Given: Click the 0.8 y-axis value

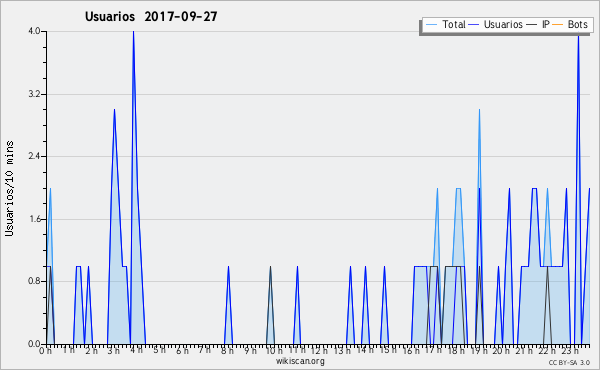Looking at the screenshot, I should point(34,282).
